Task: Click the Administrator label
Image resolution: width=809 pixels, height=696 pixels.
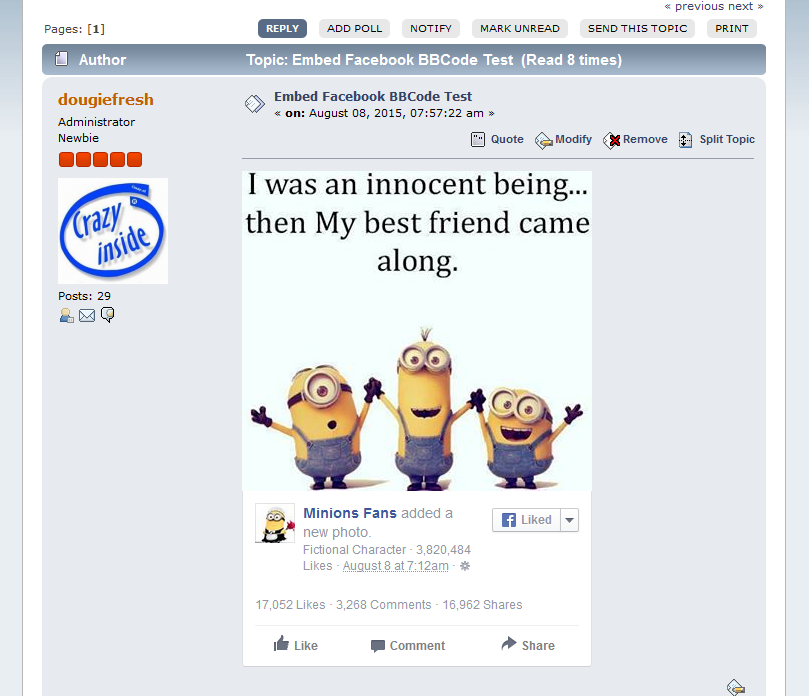Action: 96,122
